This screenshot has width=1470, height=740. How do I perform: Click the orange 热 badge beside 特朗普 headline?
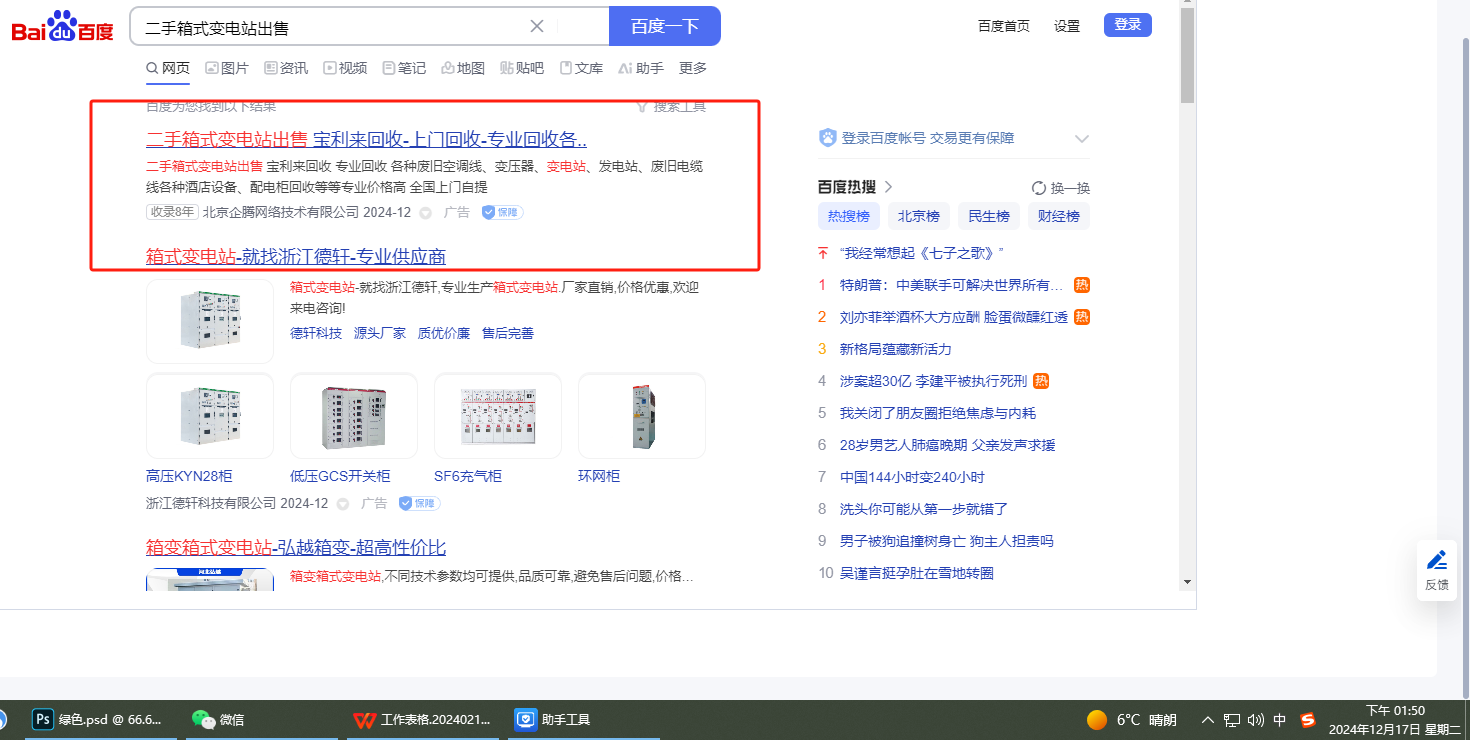[x=1082, y=285]
